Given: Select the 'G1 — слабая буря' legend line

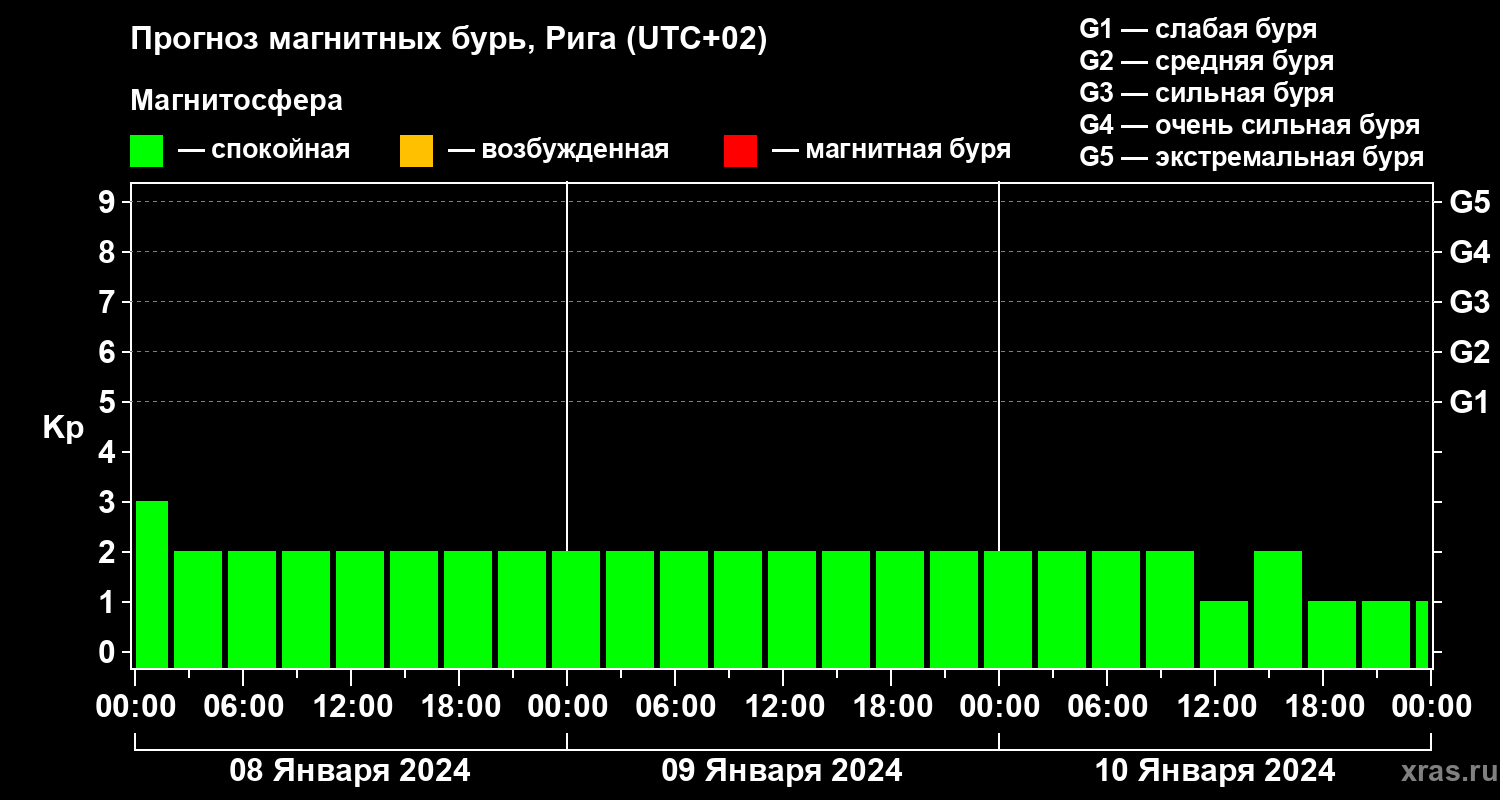Looking at the screenshot, I should 1198,29.
